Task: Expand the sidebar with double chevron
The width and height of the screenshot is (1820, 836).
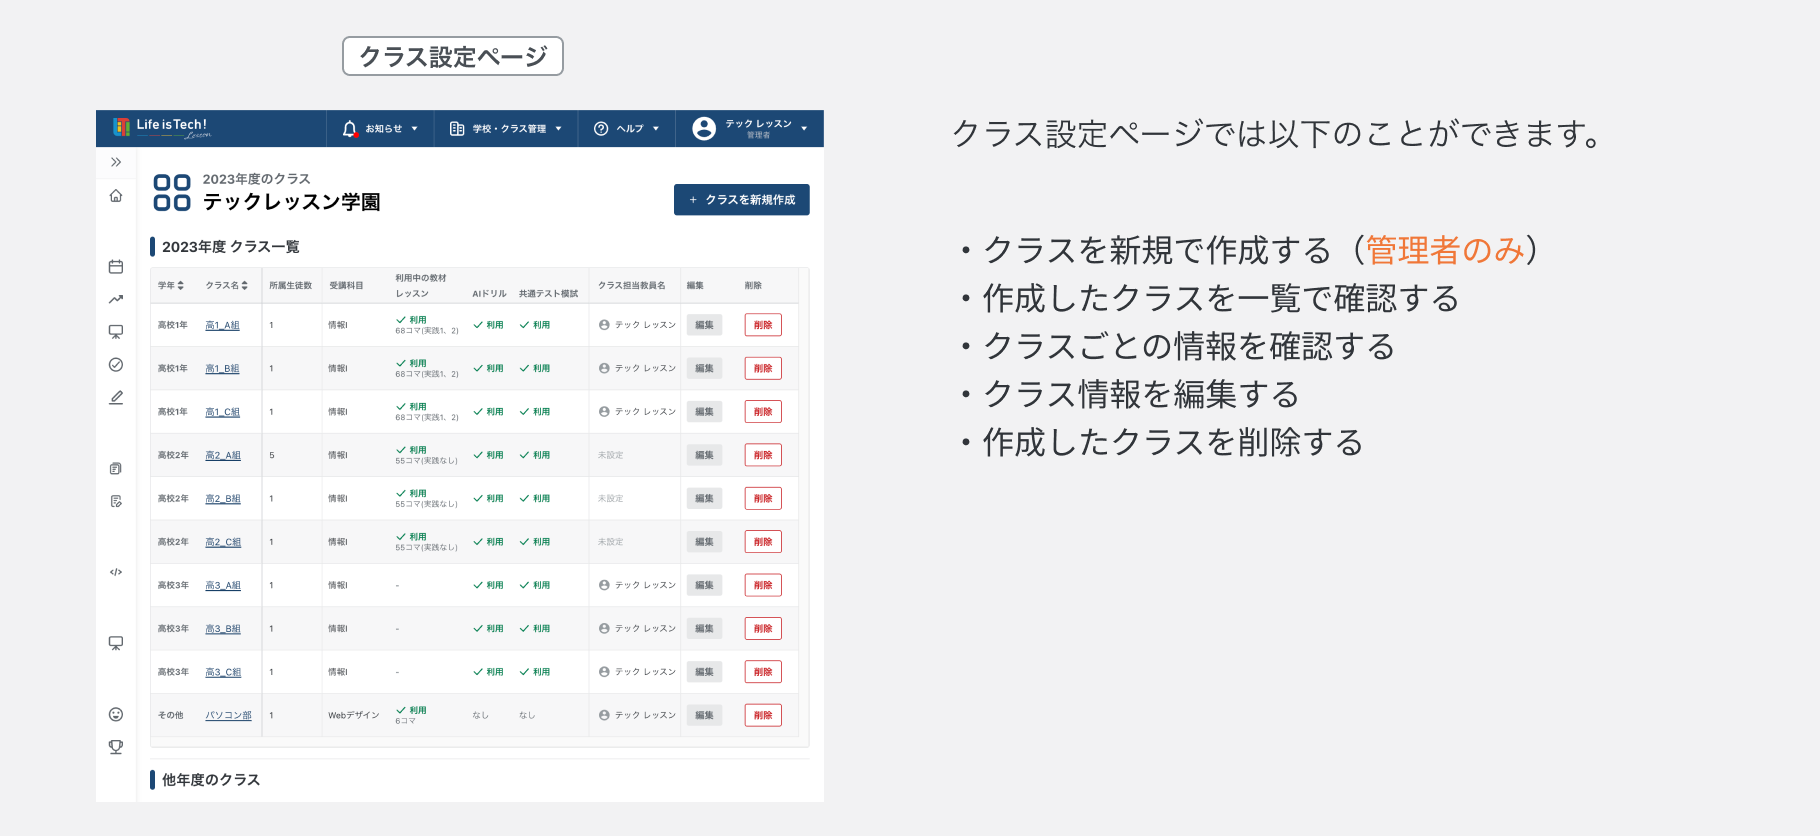Action: coord(116,162)
